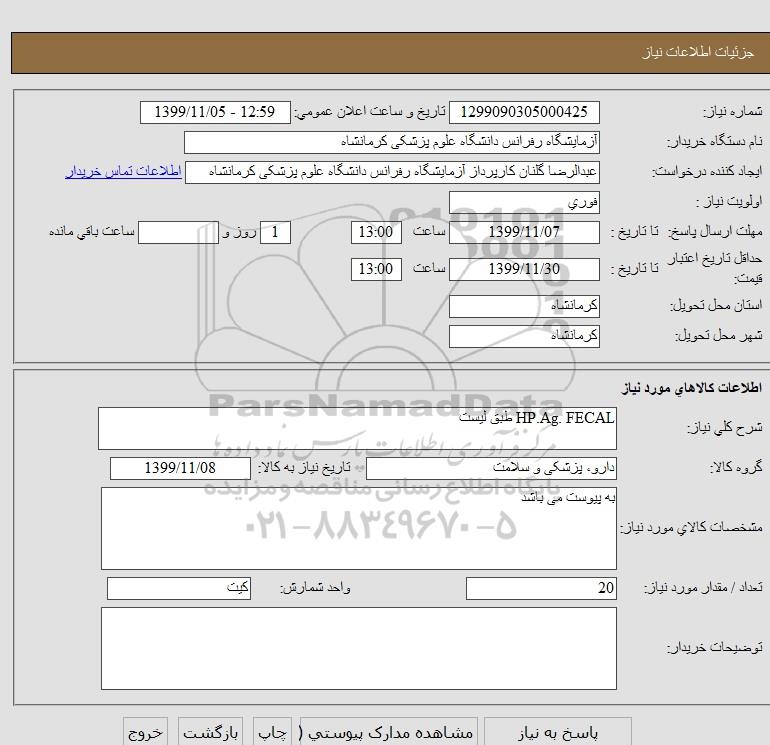Click the 'گروه کالا:' label
Viewport: 770px width, 745px height.
(737, 468)
